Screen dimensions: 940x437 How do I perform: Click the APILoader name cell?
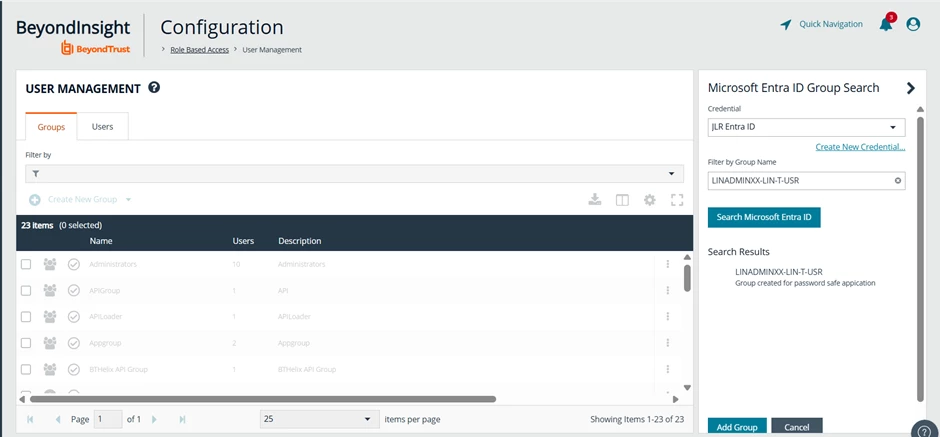106,317
